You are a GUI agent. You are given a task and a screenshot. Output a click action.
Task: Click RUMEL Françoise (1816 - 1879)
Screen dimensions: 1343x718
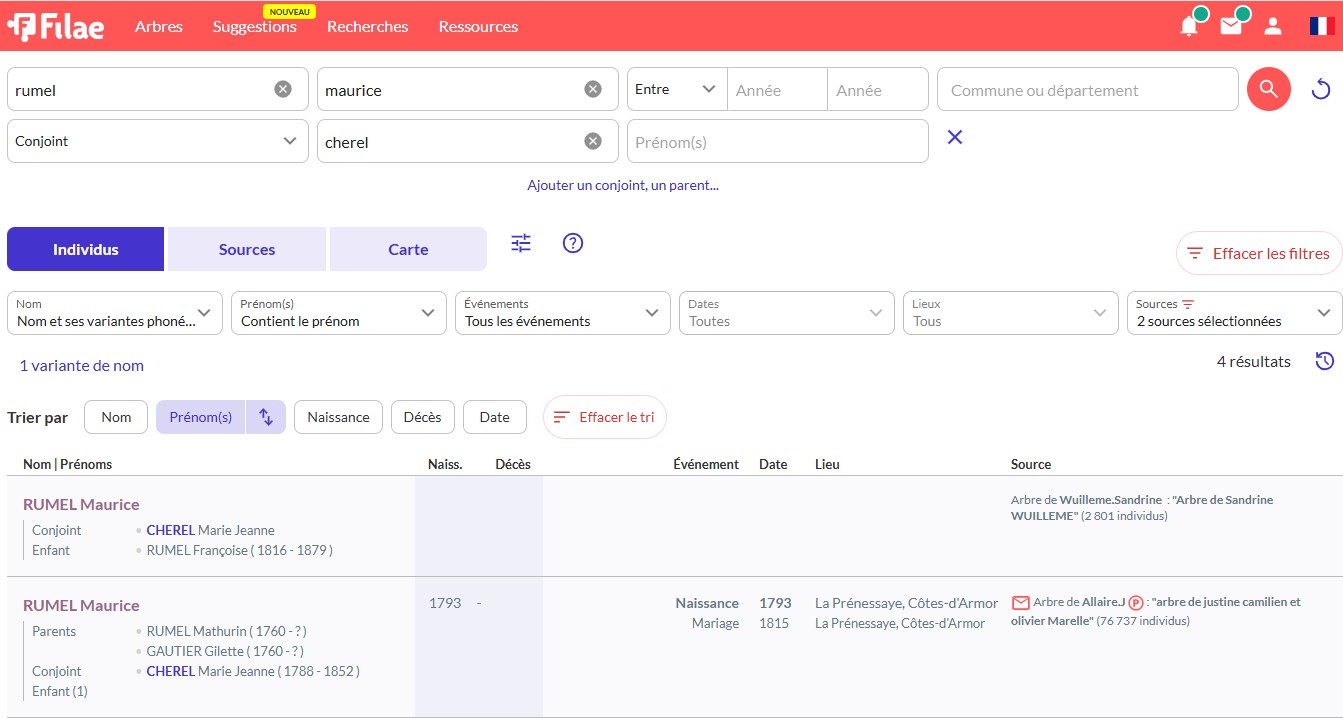point(240,550)
